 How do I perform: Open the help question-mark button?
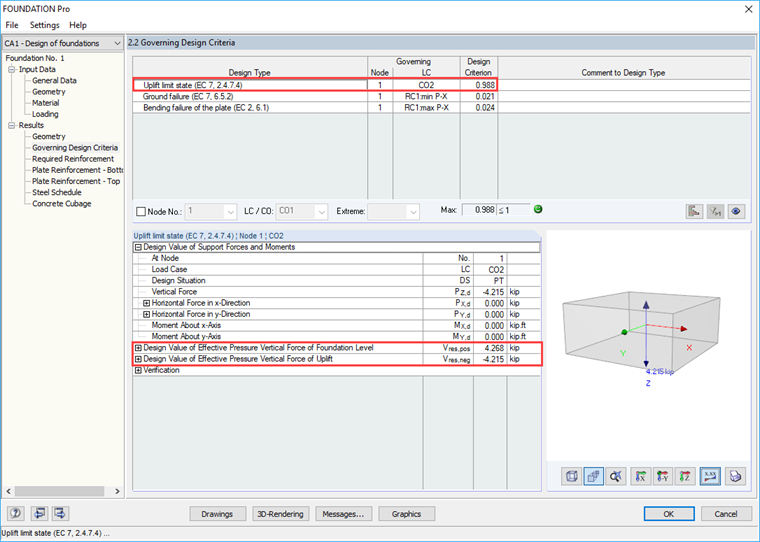click(16, 513)
